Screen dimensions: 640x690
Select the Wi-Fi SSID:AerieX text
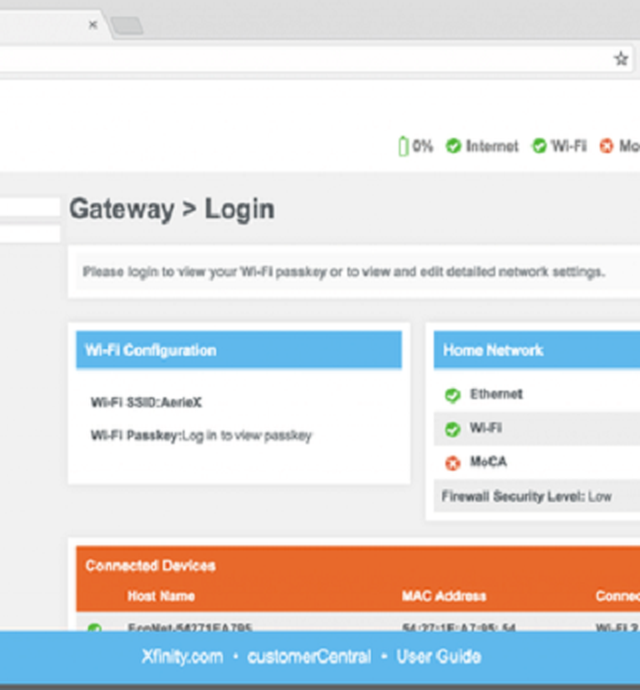[x=146, y=402]
